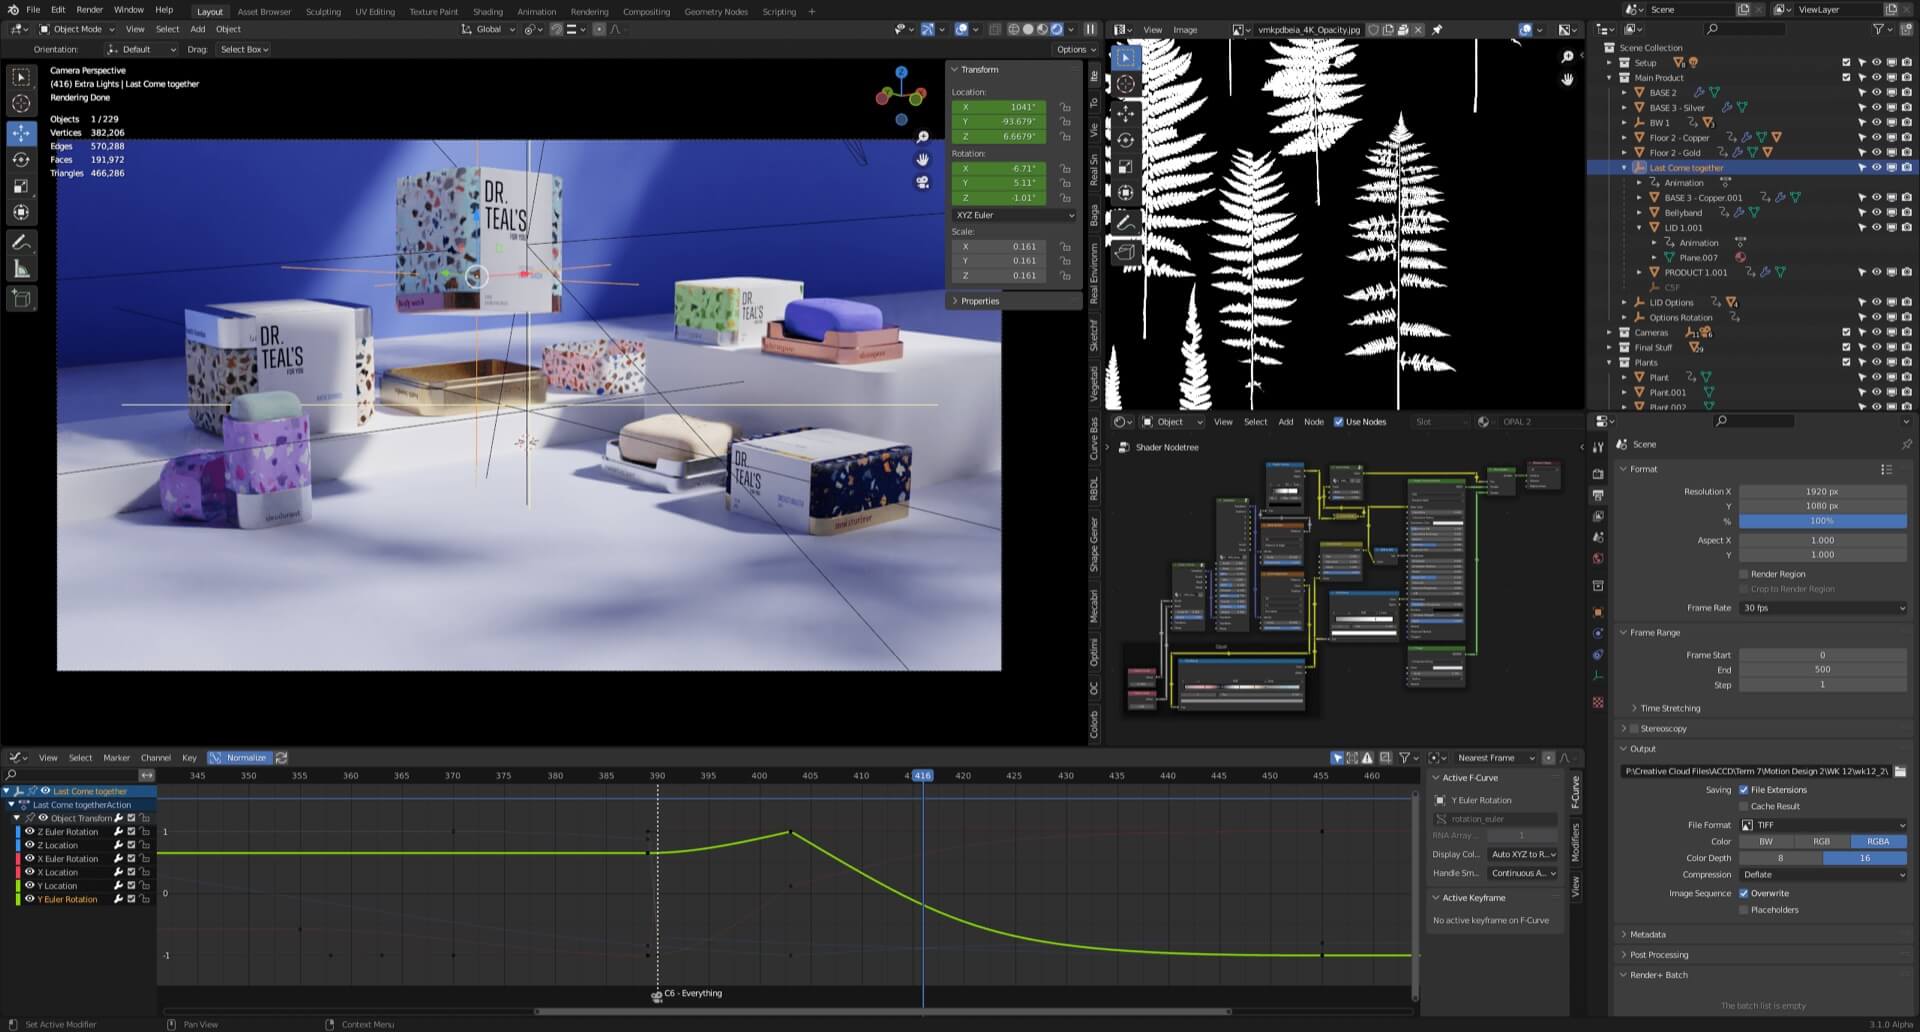Open output folder browser icon
Image resolution: width=1920 pixels, height=1032 pixels.
[1900, 771]
